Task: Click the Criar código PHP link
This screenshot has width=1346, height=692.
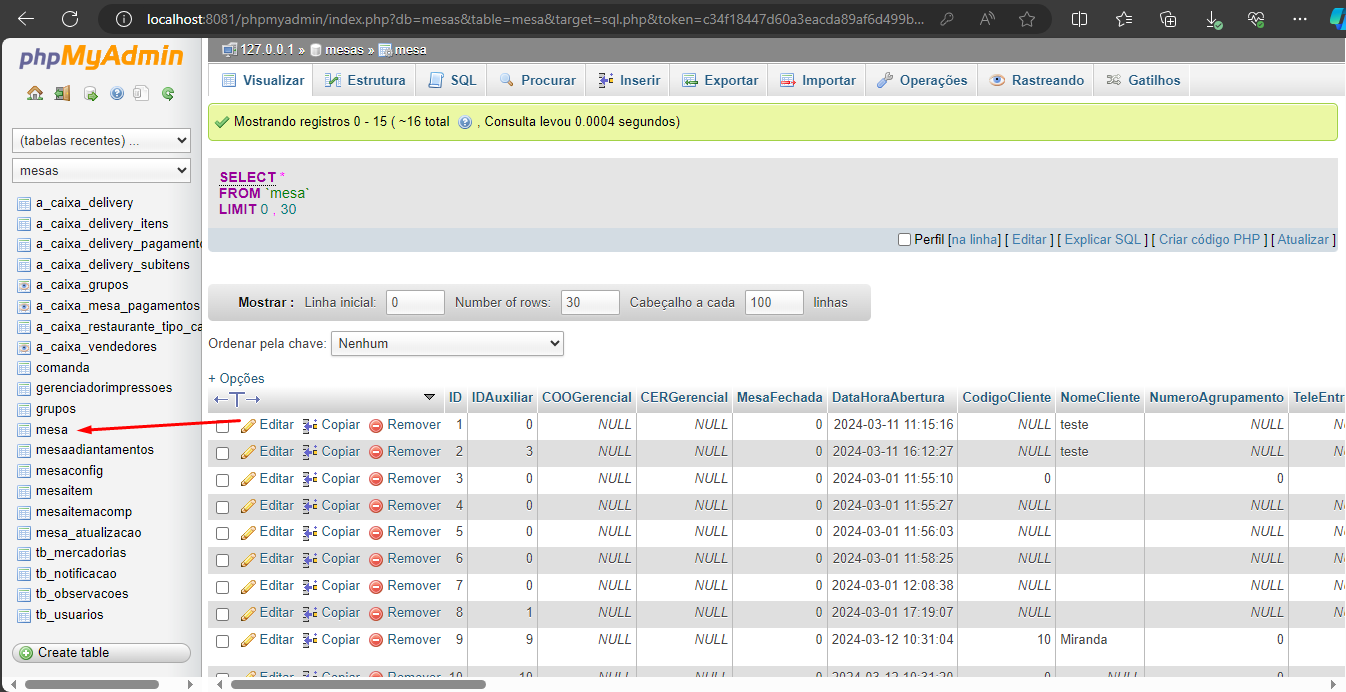Action: tap(1209, 240)
